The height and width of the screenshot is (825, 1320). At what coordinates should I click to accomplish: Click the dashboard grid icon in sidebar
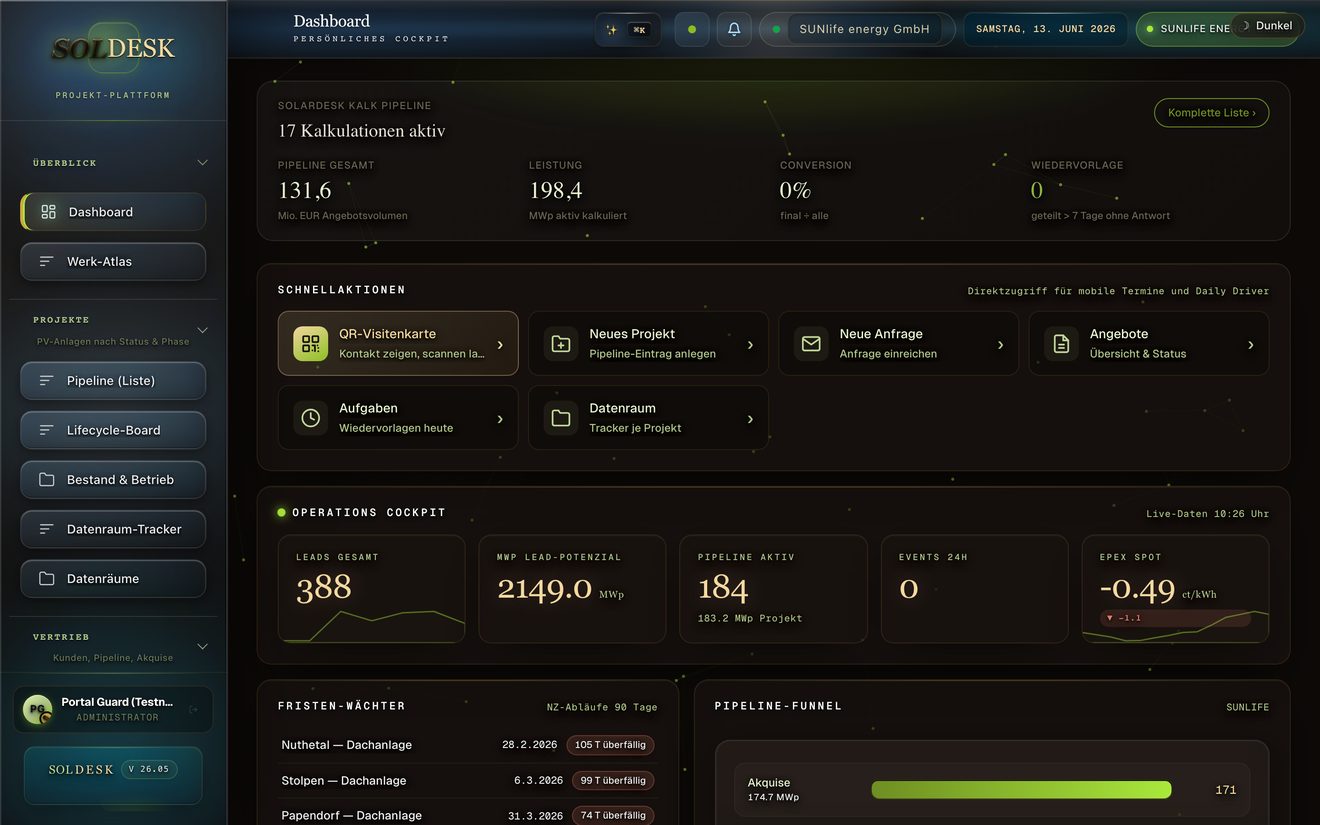(x=48, y=212)
